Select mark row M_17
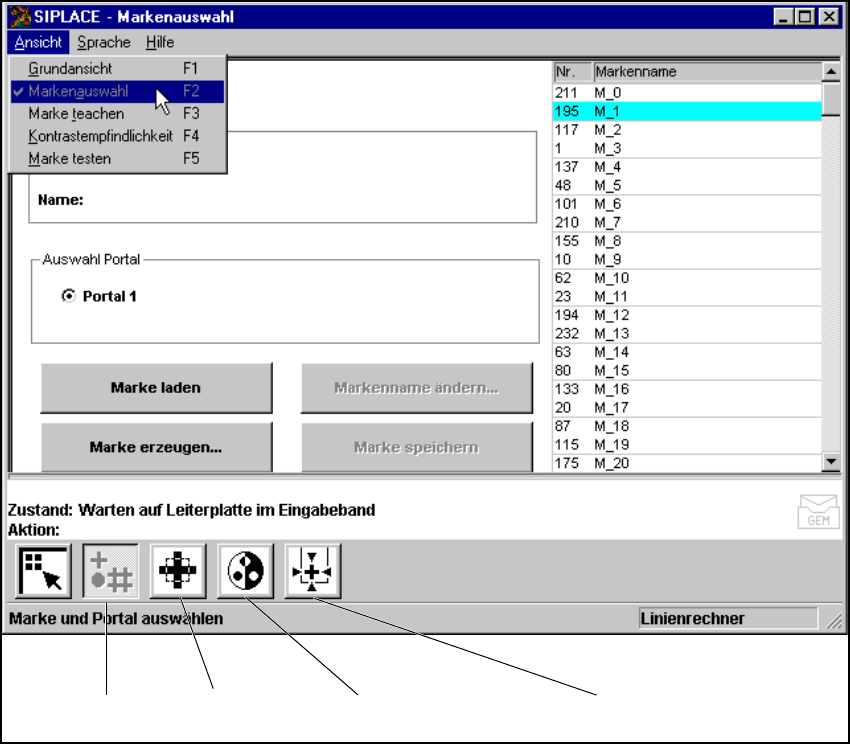850x744 pixels. coord(687,408)
